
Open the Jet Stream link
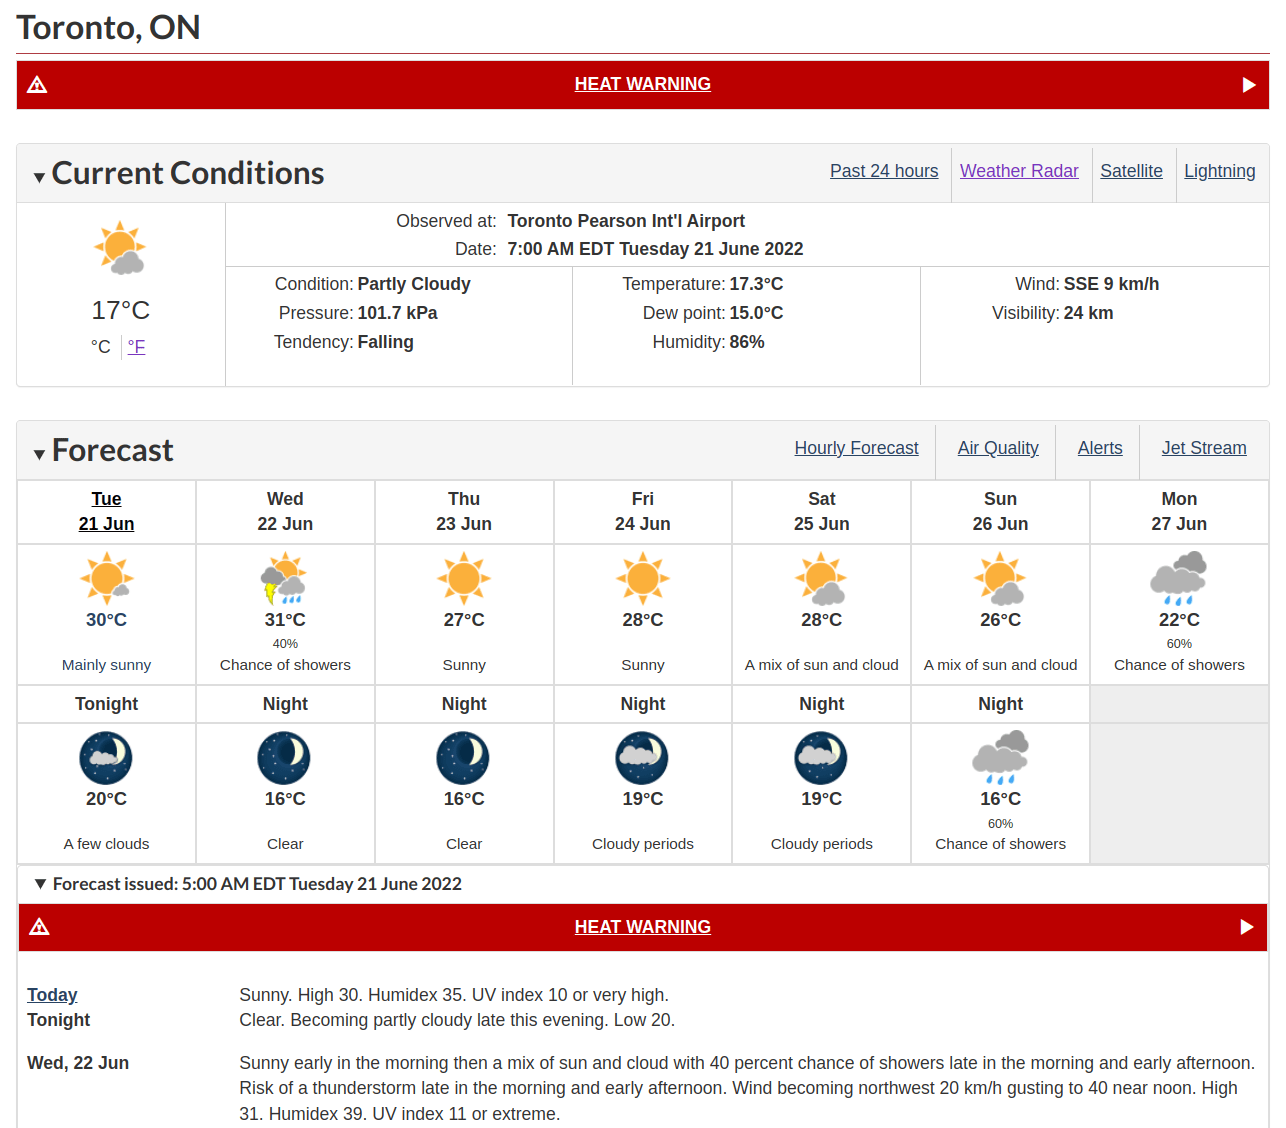(x=1204, y=448)
